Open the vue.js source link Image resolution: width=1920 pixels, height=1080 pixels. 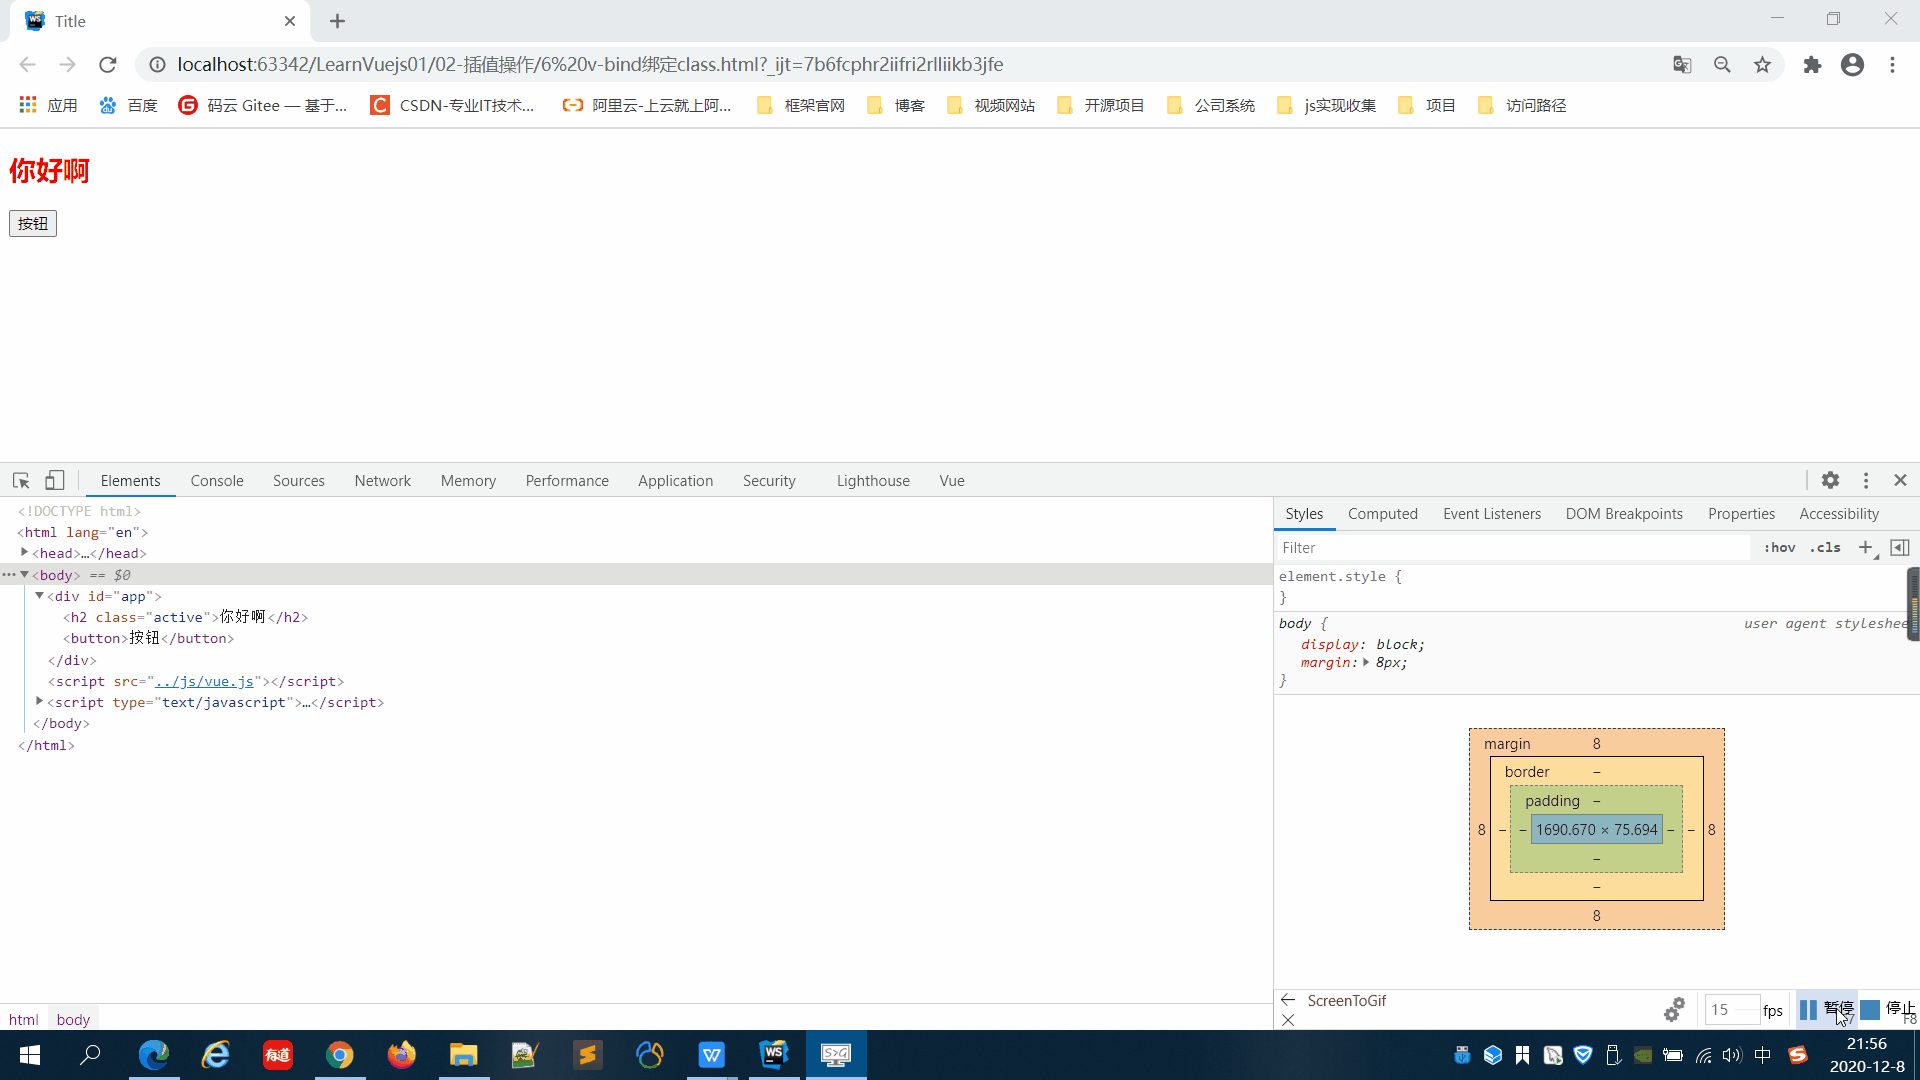point(205,681)
